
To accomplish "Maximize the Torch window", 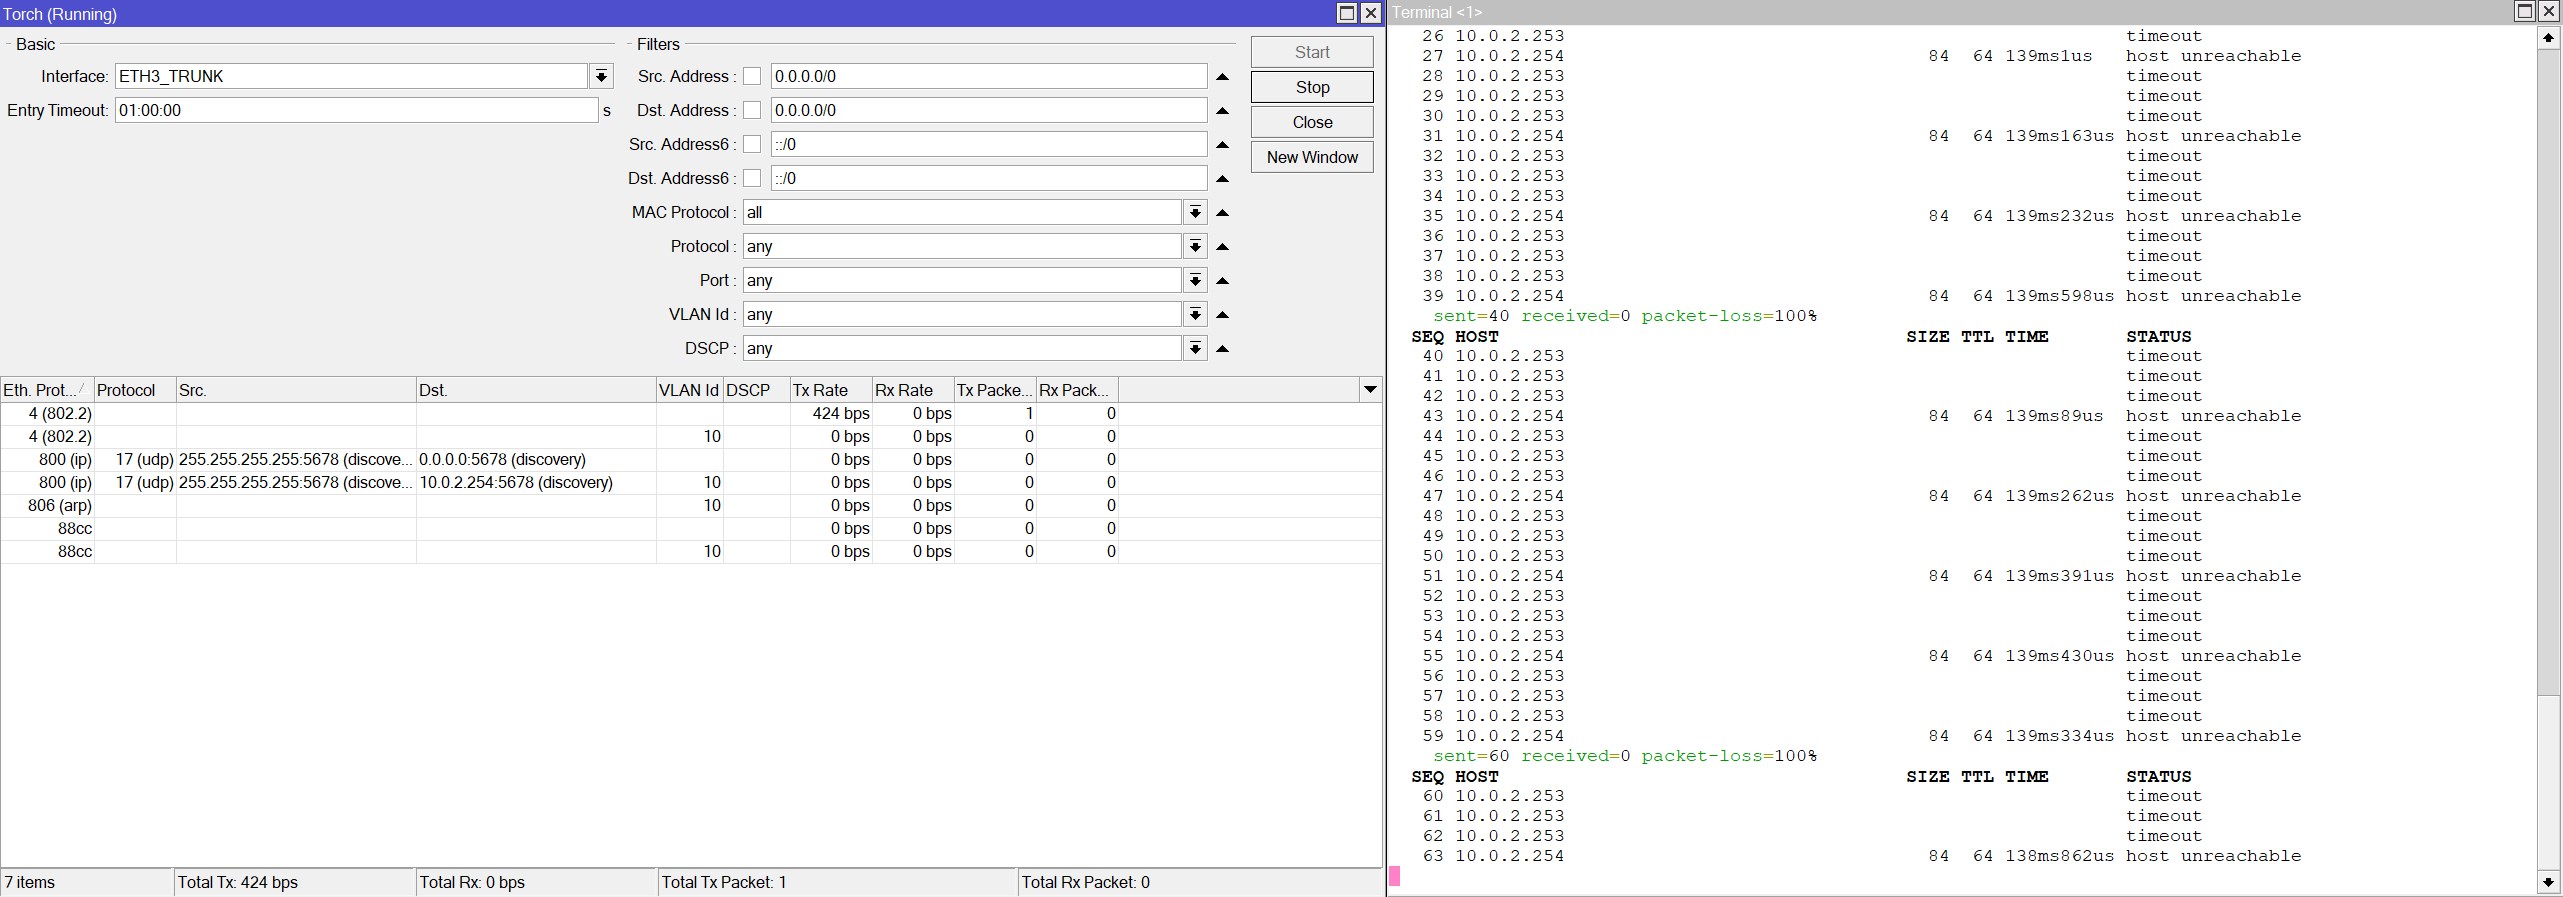I will 1347,13.
